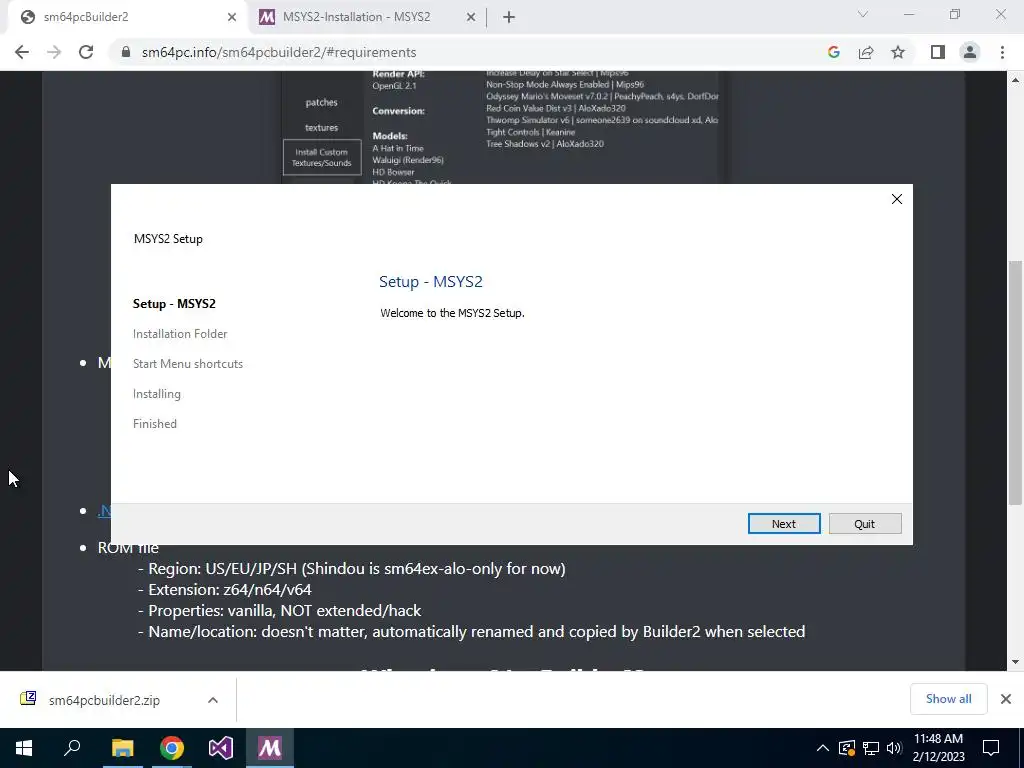Open the Chrome three-dot menu
Screen dimensions: 1024x768
pos(1002,52)
